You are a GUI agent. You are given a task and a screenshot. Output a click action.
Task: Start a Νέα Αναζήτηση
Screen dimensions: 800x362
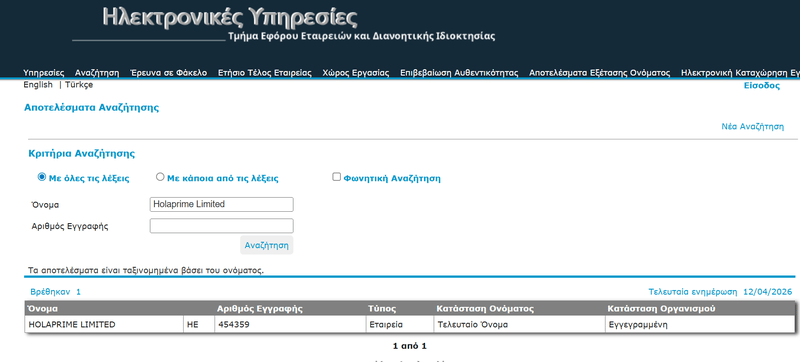[753, 126]
